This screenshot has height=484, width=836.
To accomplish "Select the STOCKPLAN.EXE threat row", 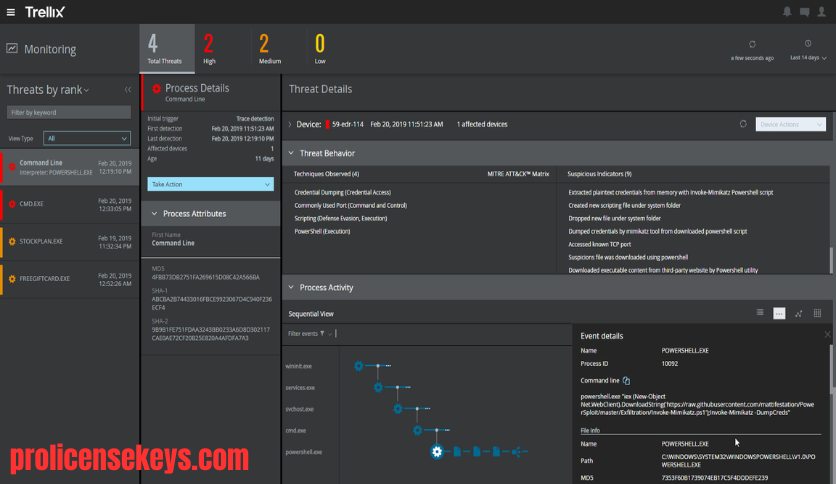I will [x=70, y=241].
